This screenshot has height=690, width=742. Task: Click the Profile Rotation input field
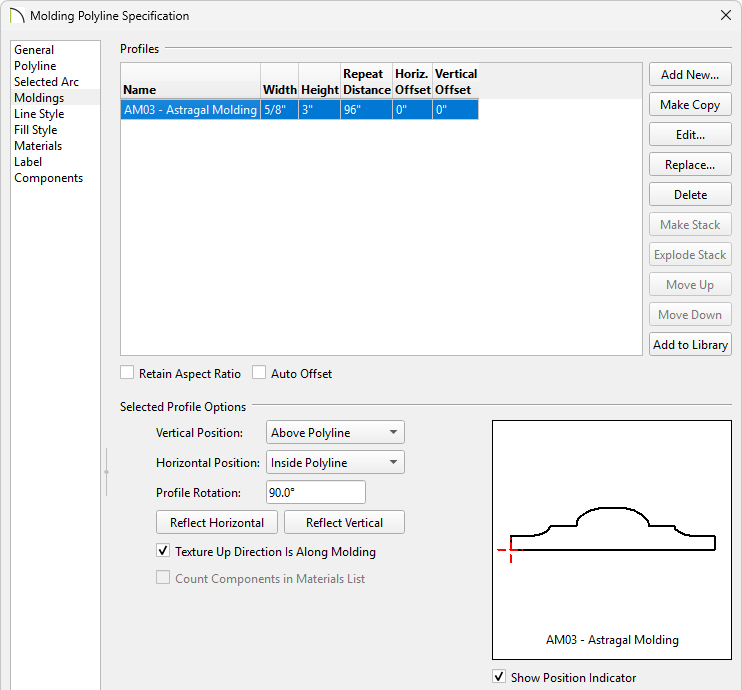coord(316,493)
